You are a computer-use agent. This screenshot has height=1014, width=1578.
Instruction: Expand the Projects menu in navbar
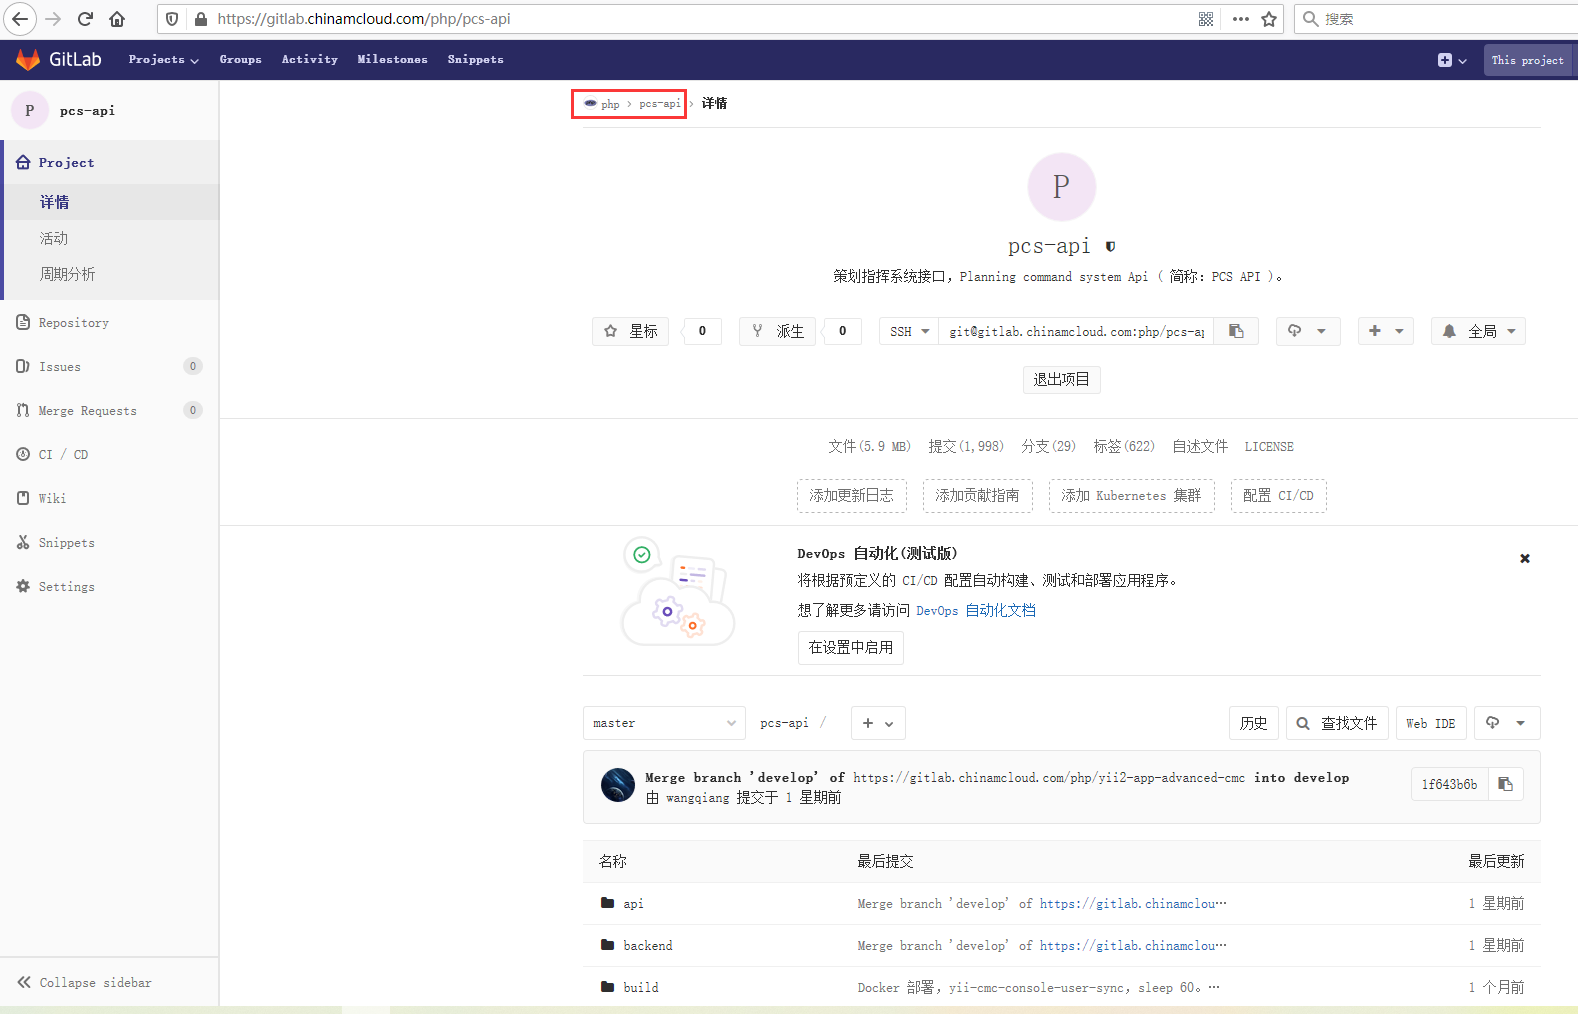tap(163, 60)
